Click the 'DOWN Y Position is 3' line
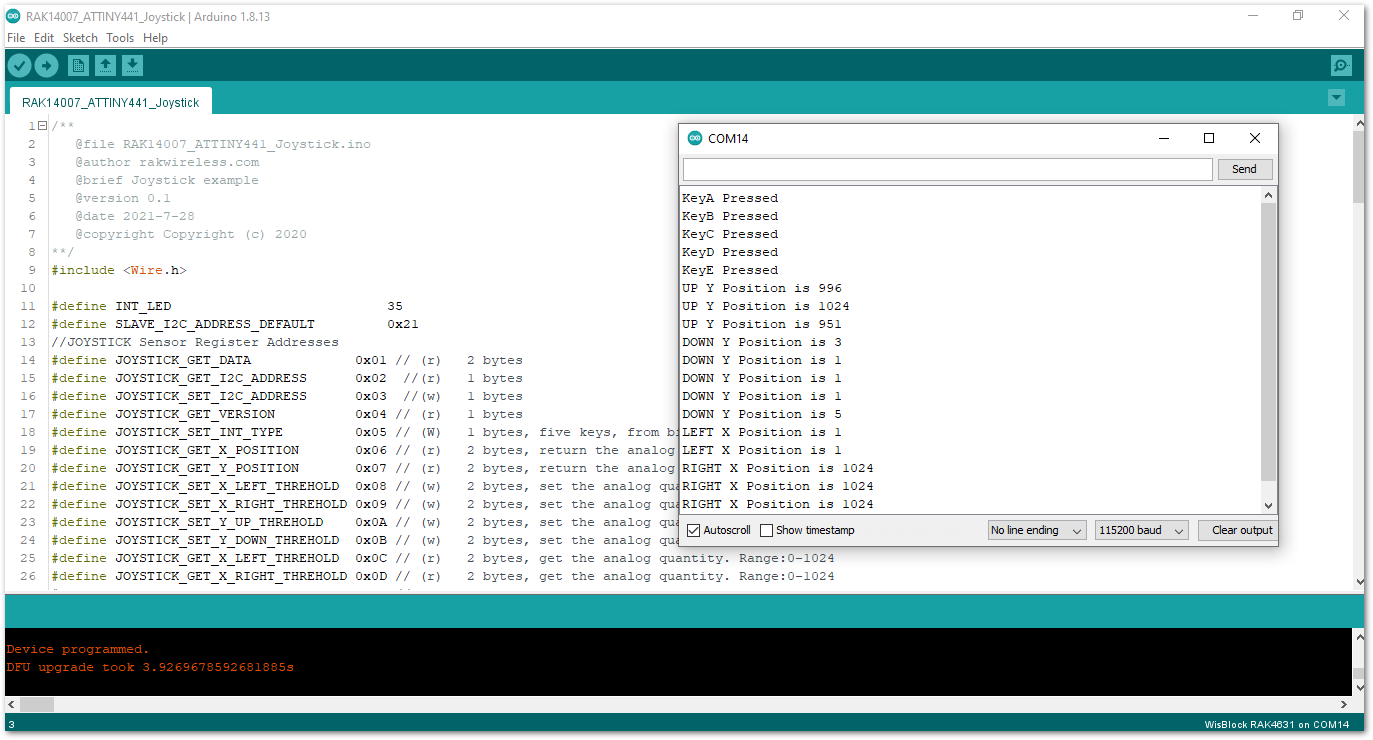This screenshot has height=740, width=1373. pos(762,342)
